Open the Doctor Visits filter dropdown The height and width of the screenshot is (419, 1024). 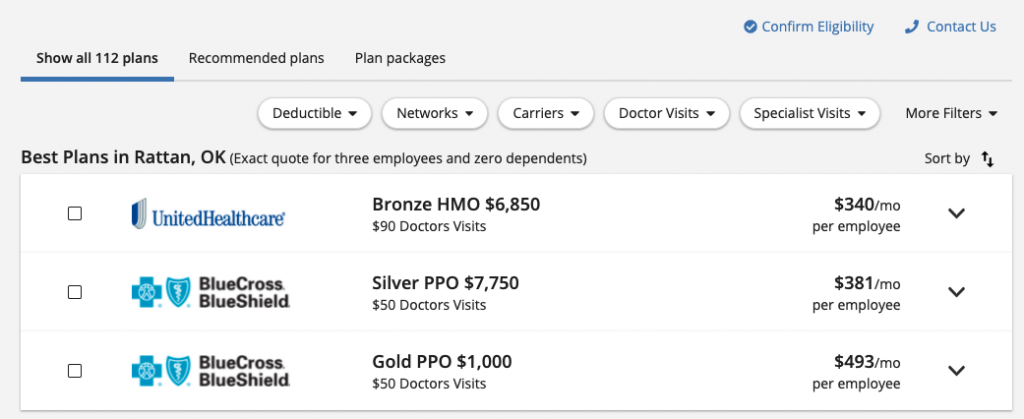coord(666,113)
